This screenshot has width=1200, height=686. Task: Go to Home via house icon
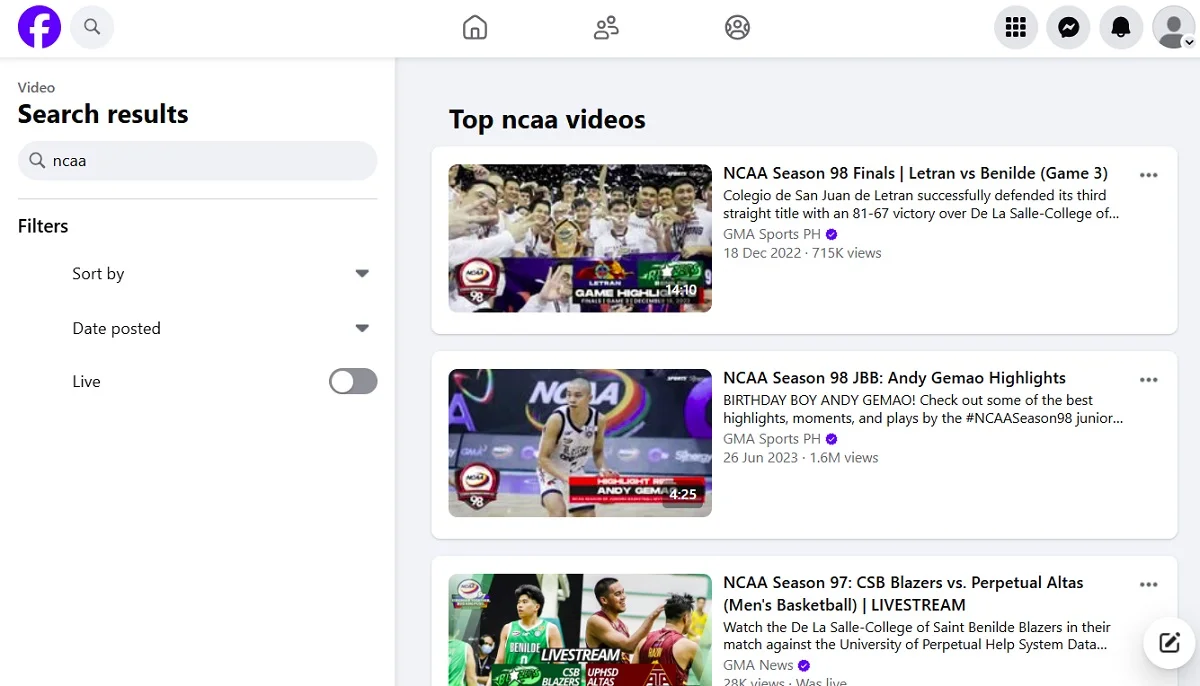(475, 28)
